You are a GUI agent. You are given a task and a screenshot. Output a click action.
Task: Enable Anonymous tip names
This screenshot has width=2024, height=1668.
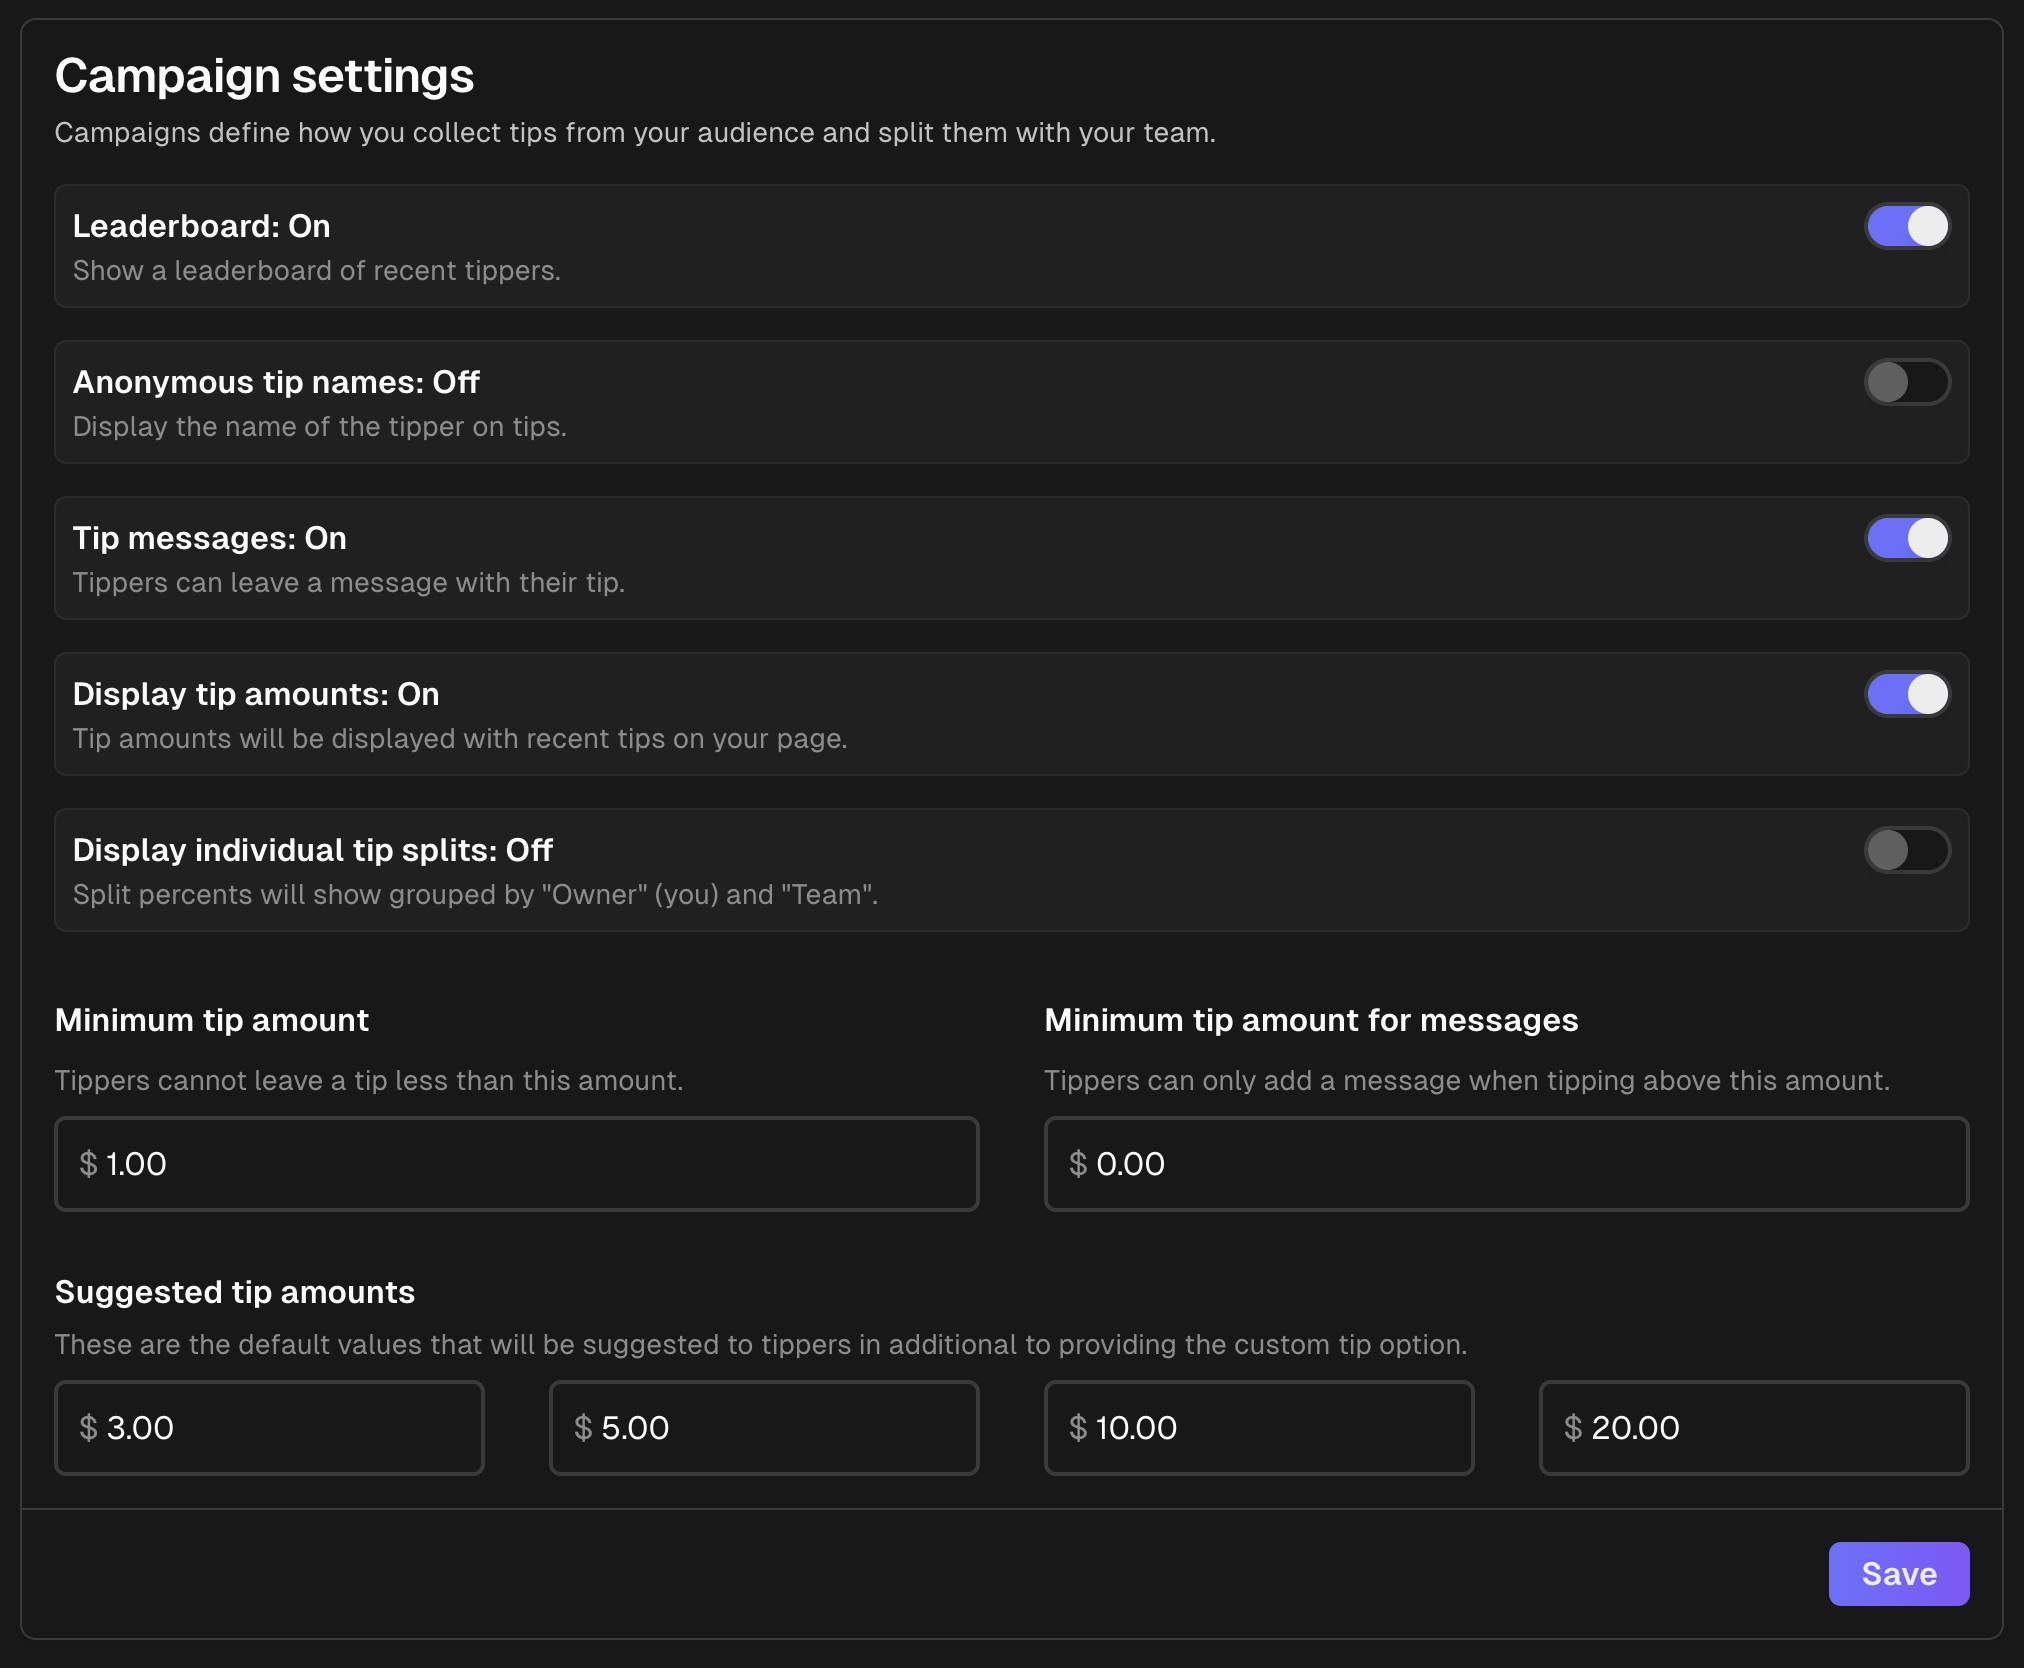click(x=1908, y=382)
